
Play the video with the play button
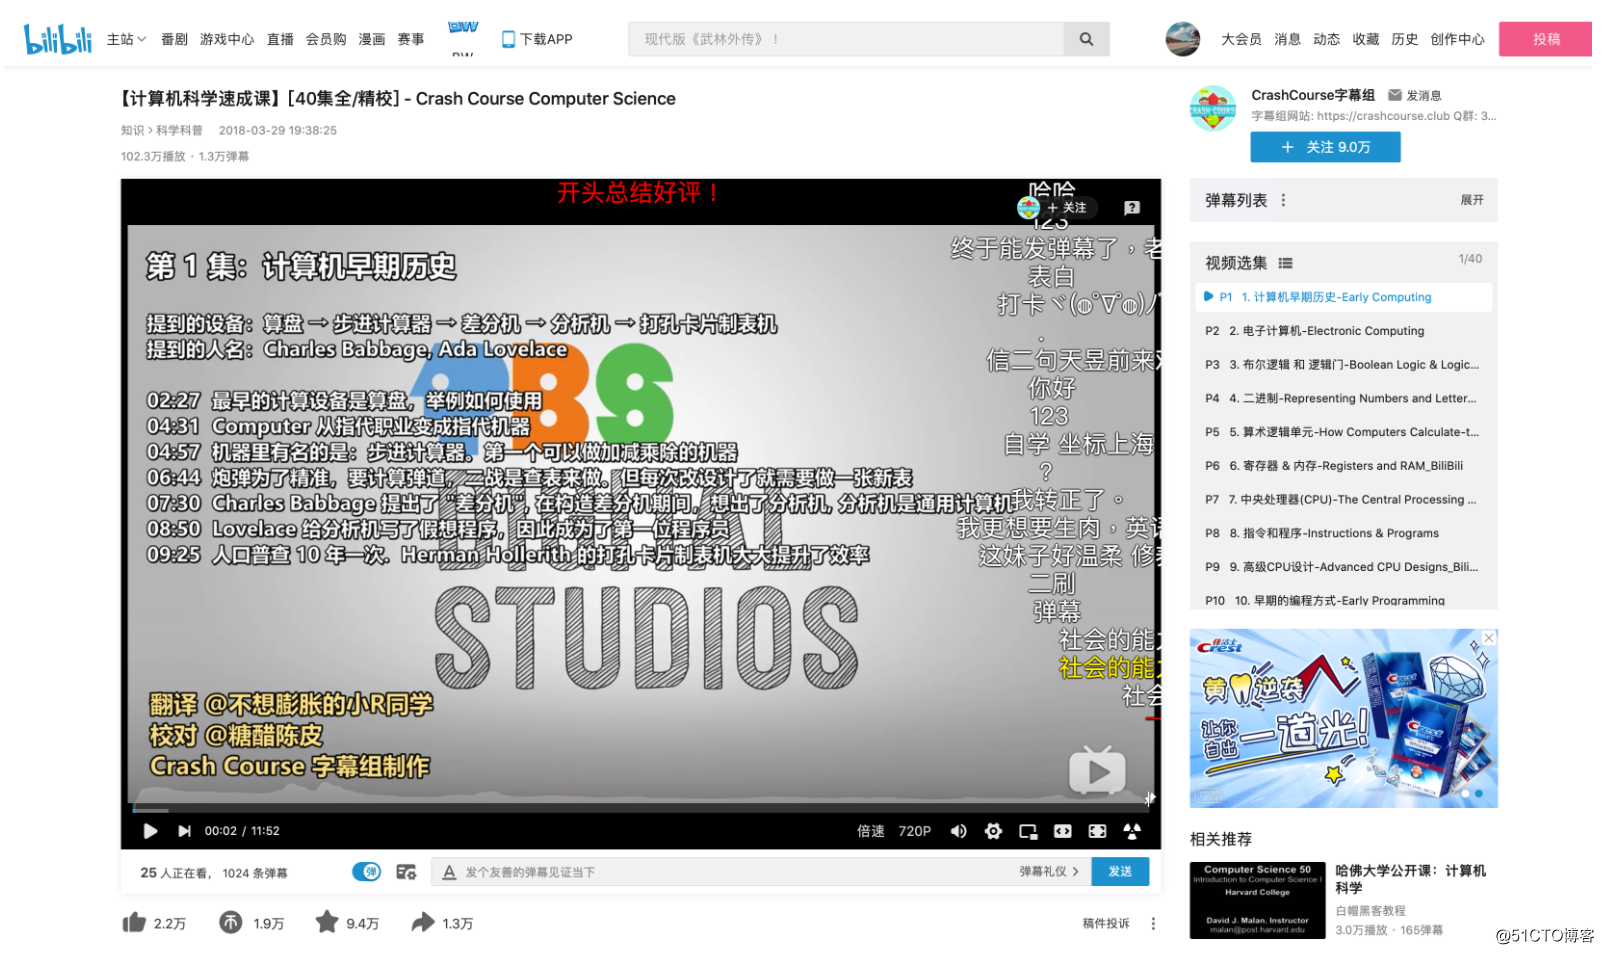[x=150, y=831]
